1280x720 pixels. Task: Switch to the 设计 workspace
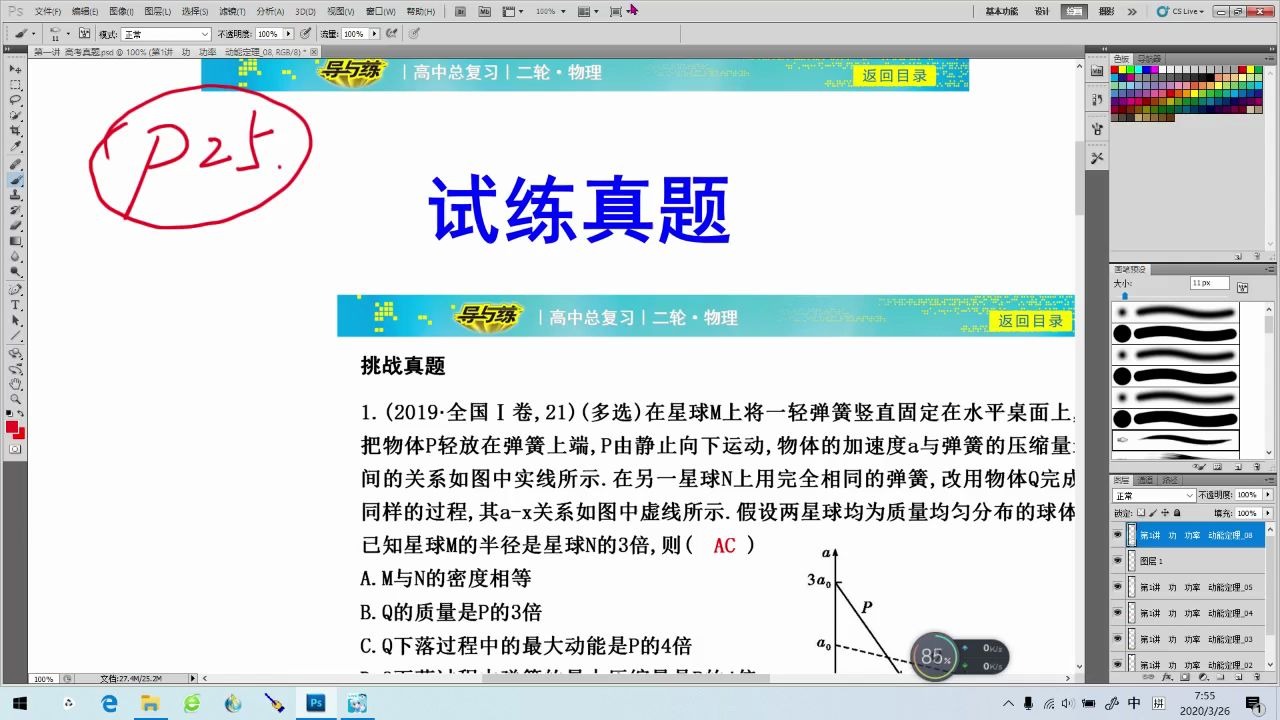1042,12
